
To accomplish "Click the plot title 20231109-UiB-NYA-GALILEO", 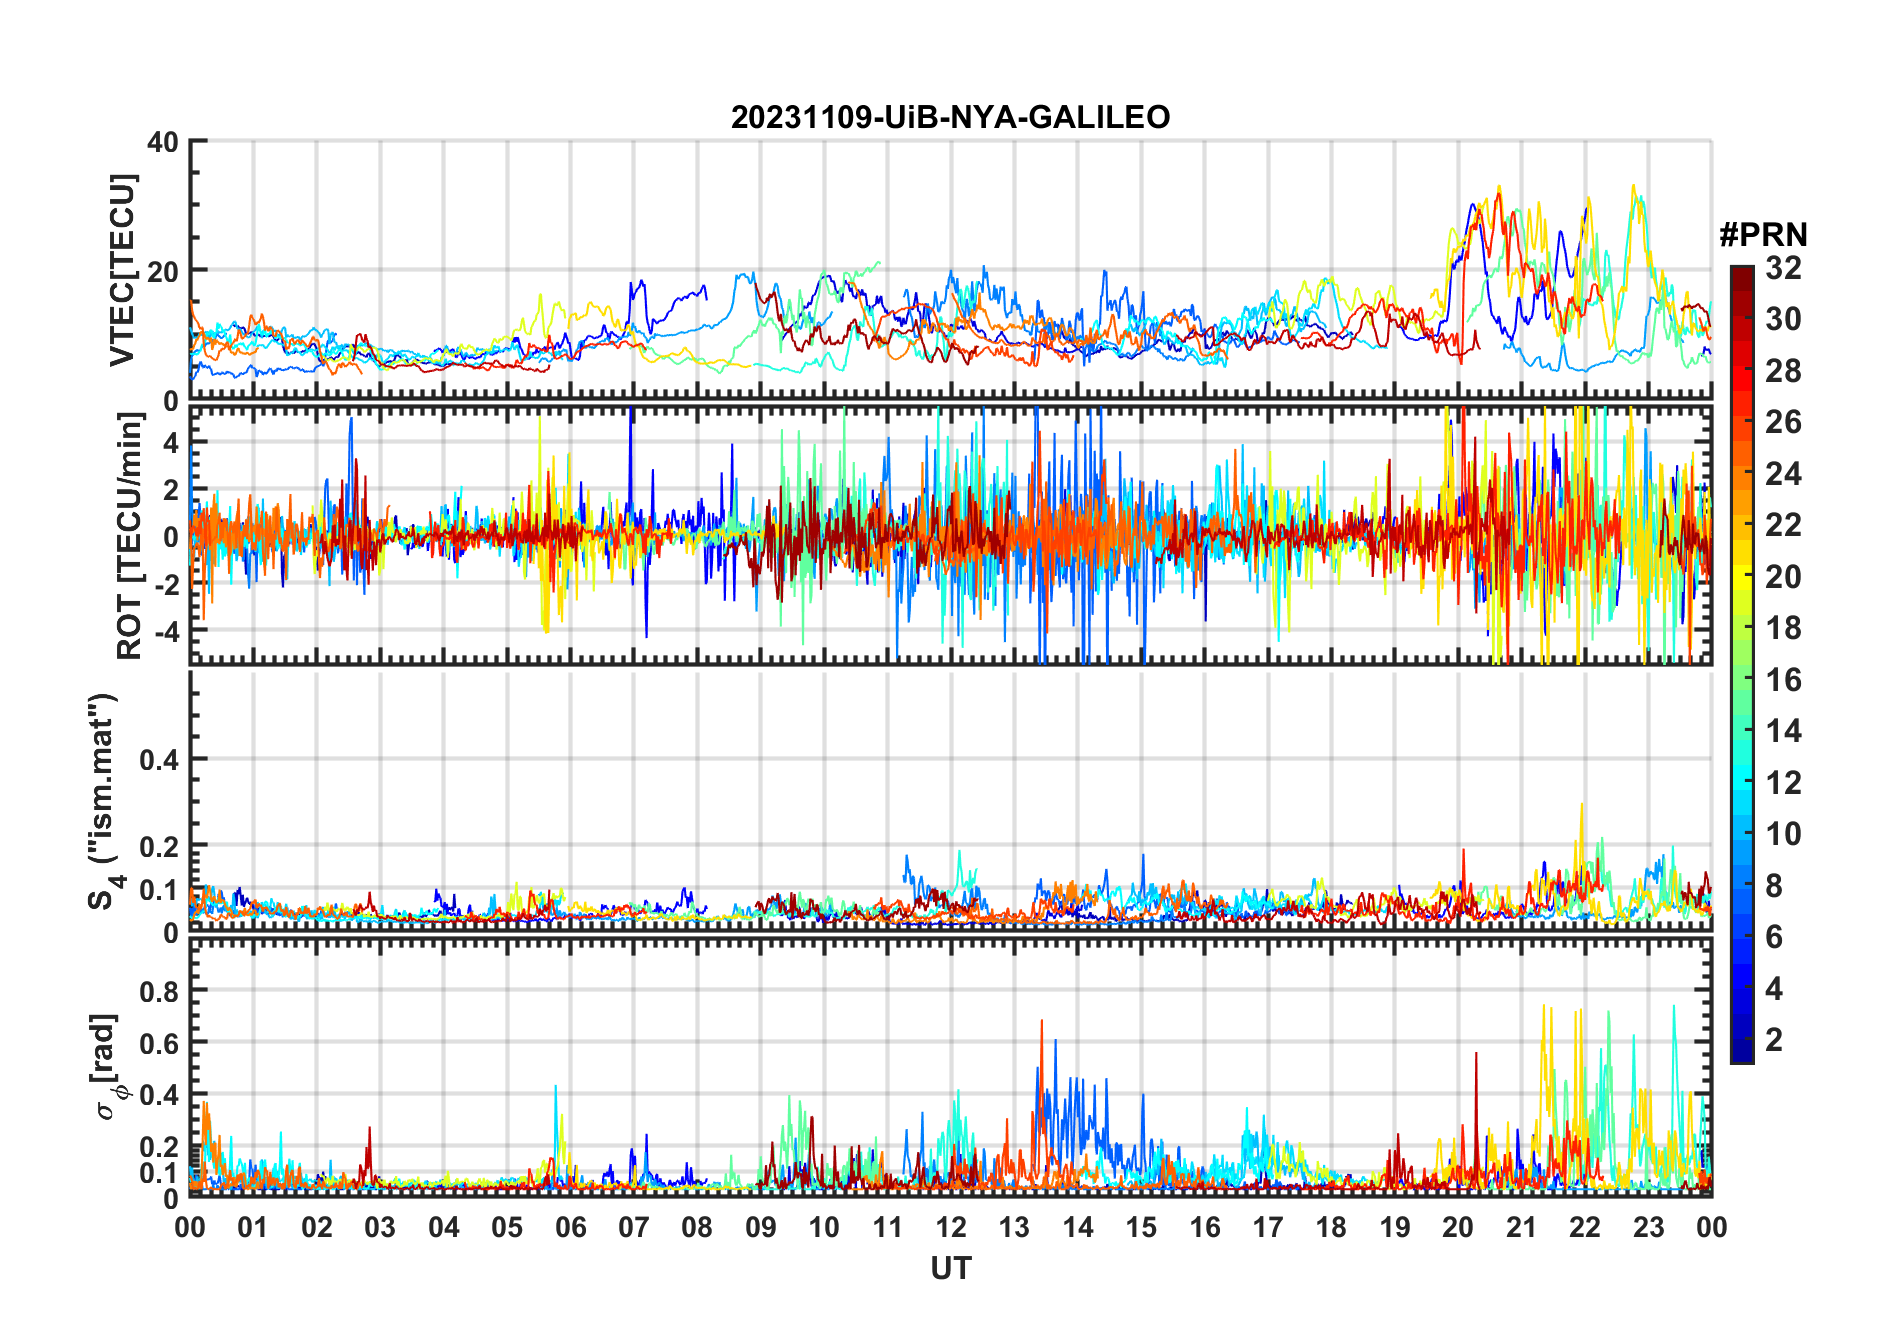I will 950,118.
